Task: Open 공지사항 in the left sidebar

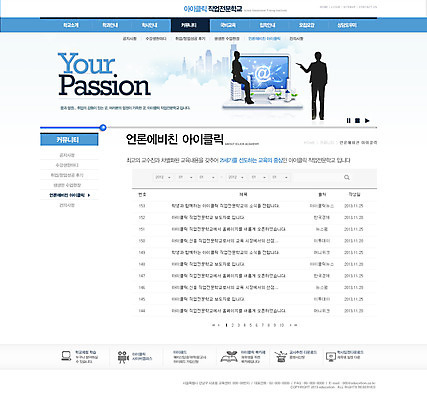Action: [x=67, y=155]
